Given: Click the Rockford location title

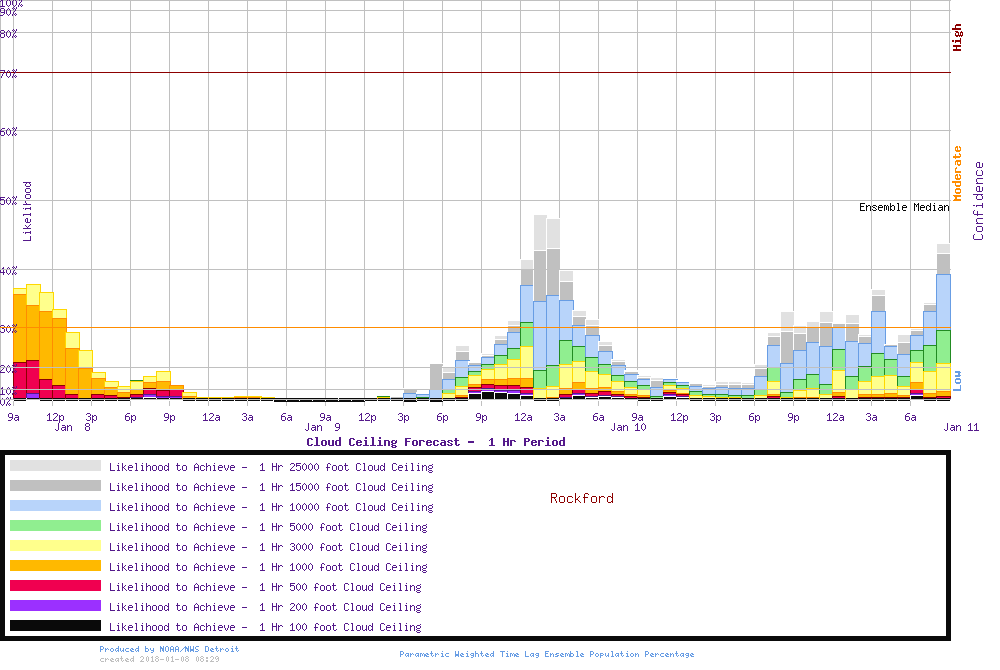Looking at the screenshot, I should (581, 498).
